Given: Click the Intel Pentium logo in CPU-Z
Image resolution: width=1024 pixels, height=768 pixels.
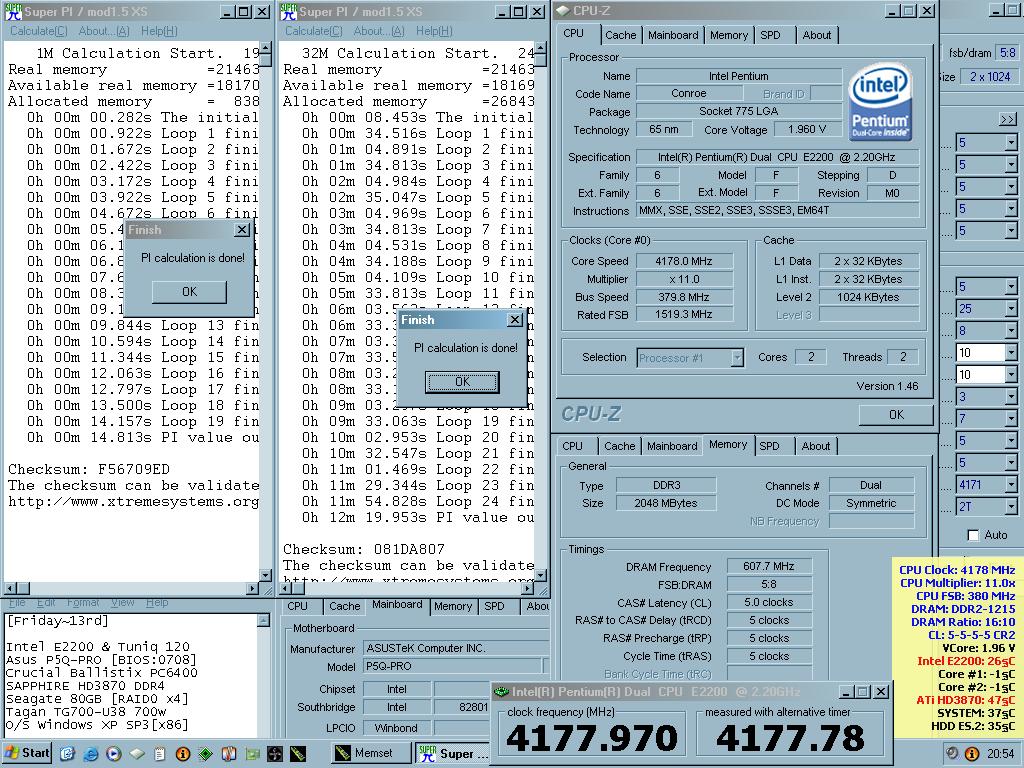Looking at the screenshot, I should 880,102.
